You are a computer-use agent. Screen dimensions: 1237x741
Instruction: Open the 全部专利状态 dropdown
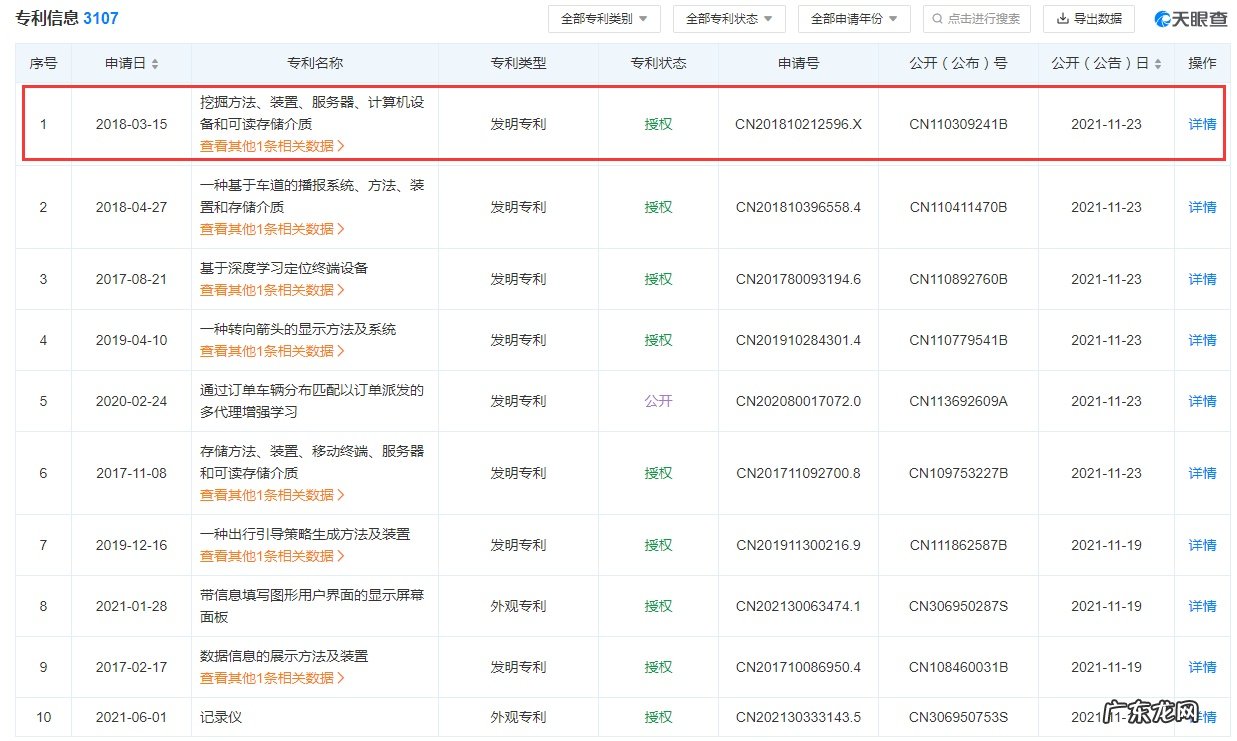pyautogui.click(x=729, y=18)
